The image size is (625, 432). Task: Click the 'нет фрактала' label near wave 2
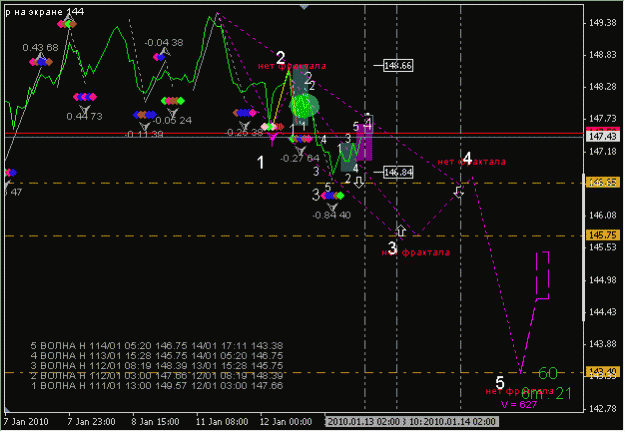292,66
